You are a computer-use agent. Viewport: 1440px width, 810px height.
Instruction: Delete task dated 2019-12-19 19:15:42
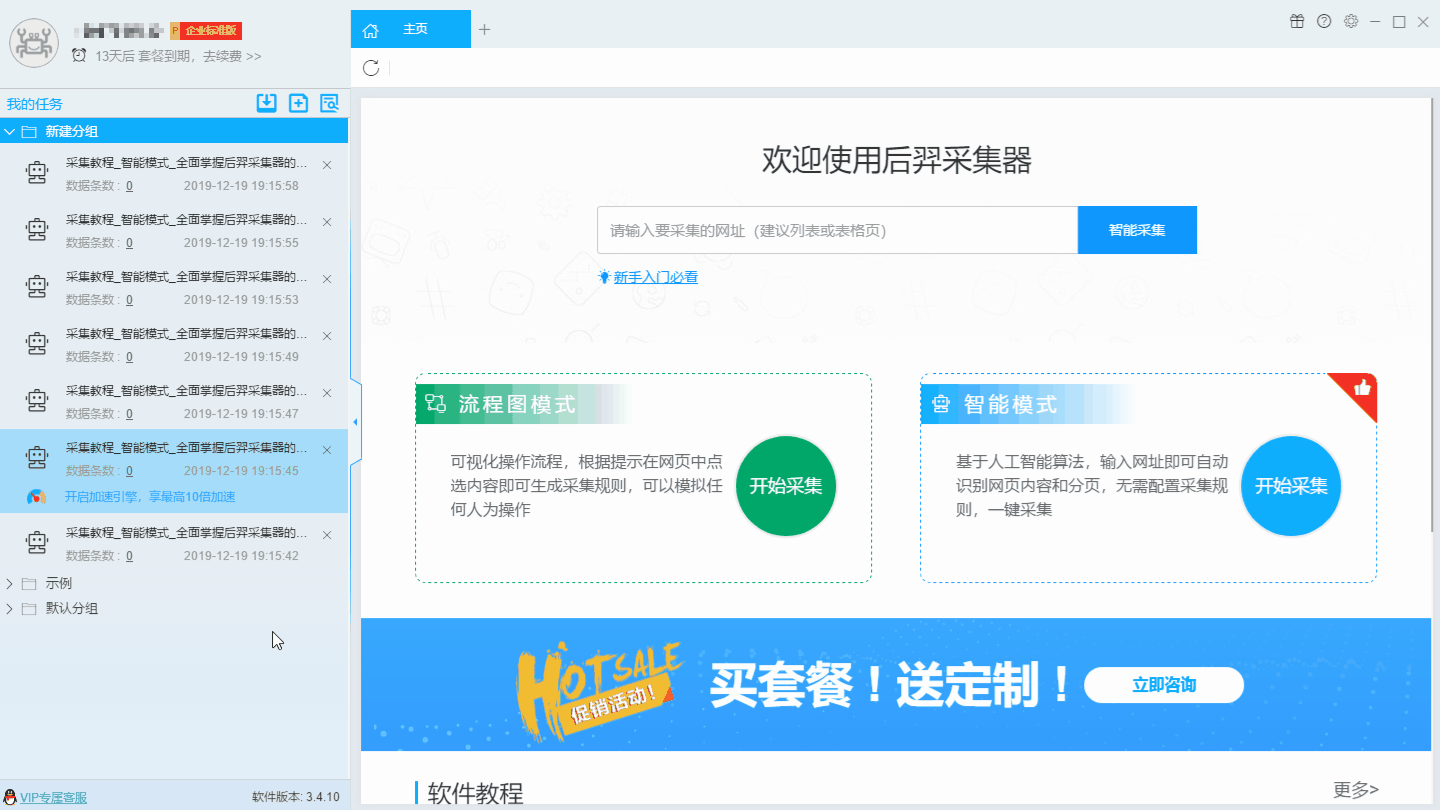[x=327, y=535]
